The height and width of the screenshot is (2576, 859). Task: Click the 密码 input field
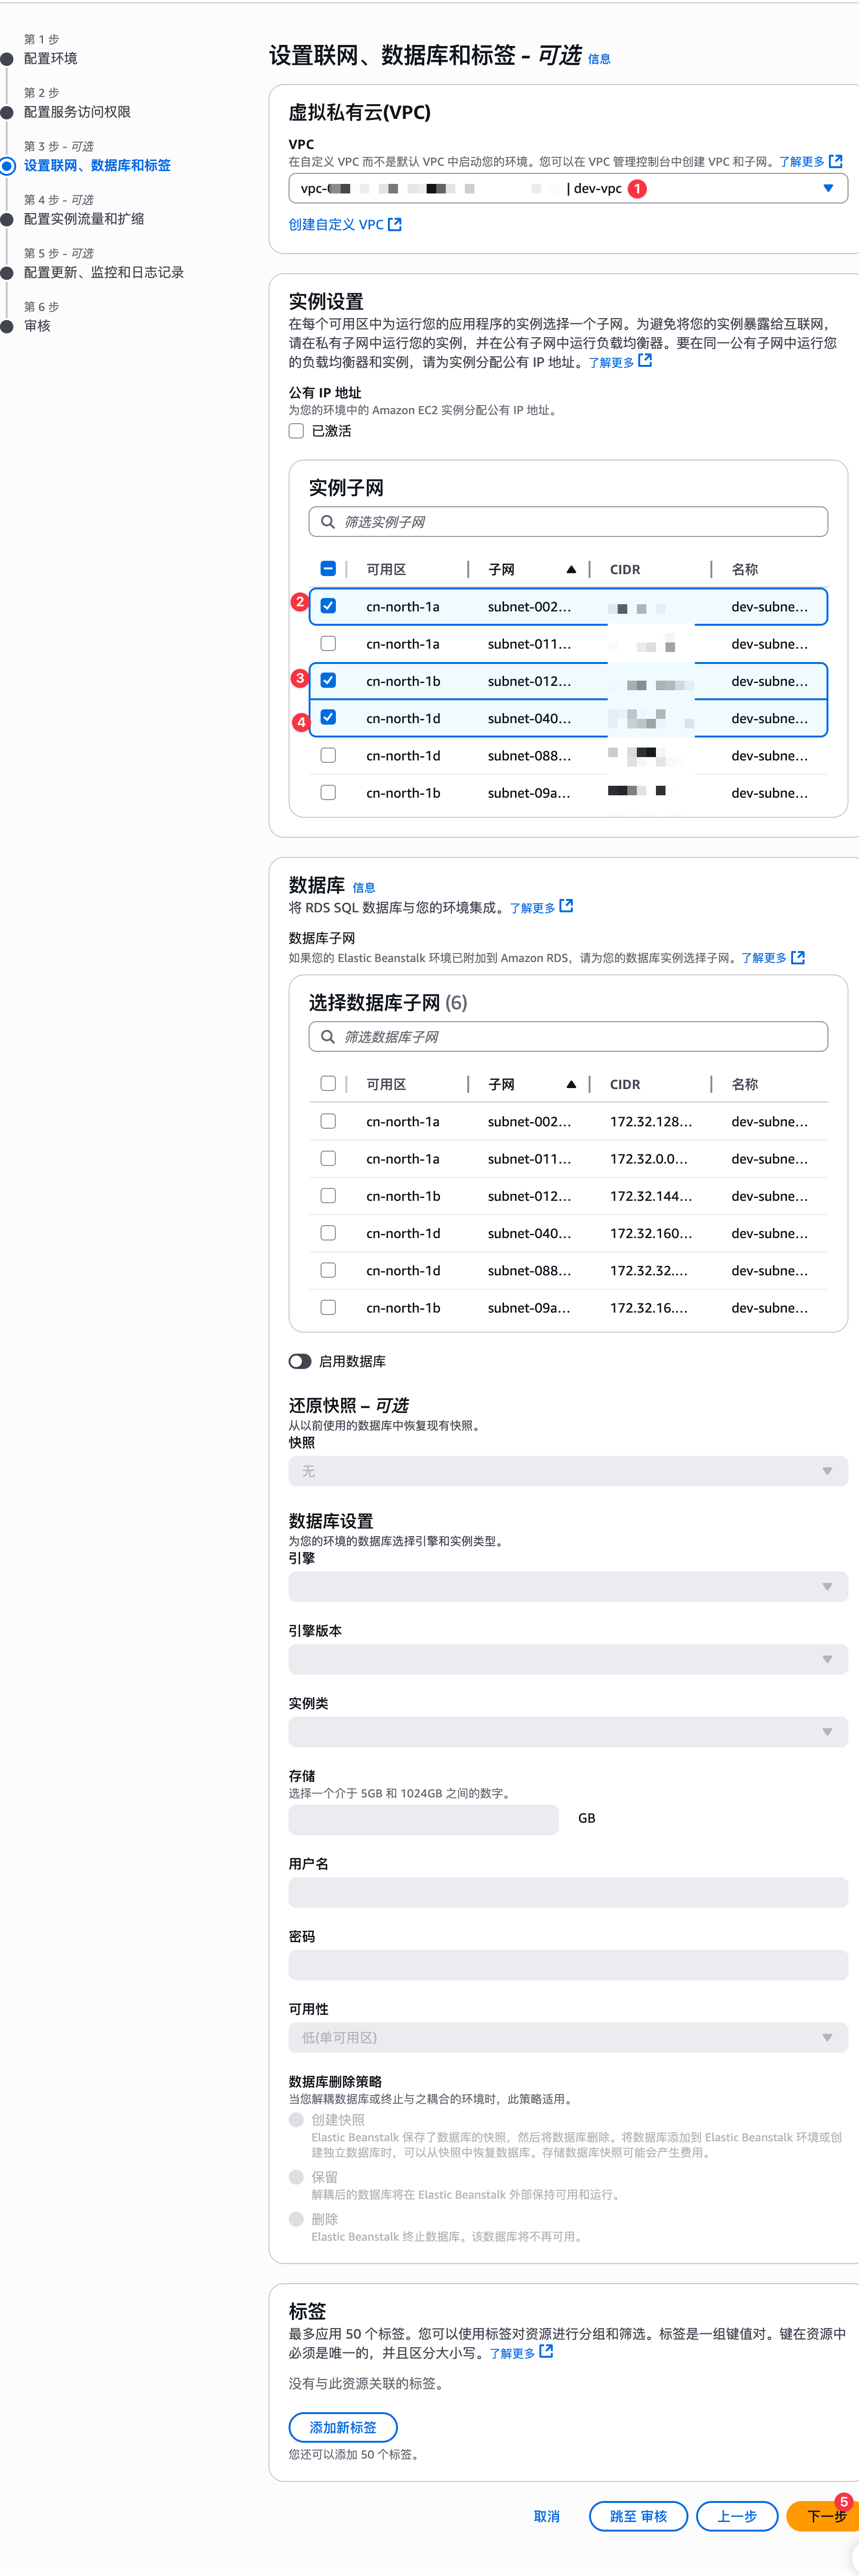click(x=568, y=1965)
